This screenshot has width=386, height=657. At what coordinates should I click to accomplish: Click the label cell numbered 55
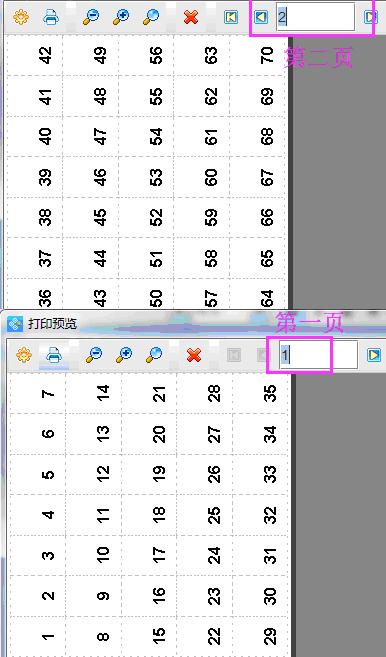tap(146, 96)
